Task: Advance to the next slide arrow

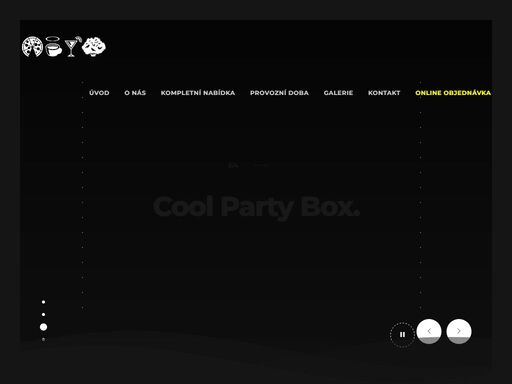Action: 459,331
